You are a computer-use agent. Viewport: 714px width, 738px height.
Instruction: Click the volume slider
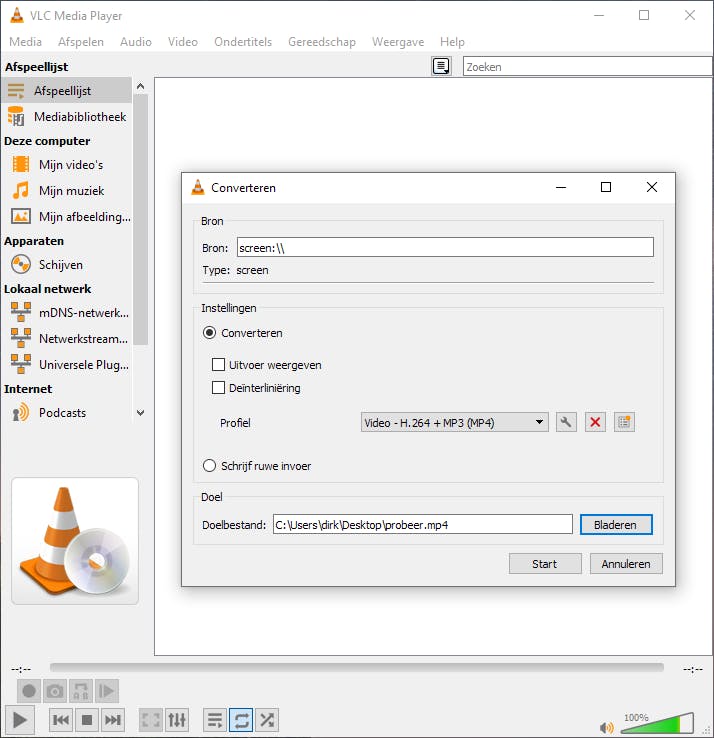[x=657, y=723]
